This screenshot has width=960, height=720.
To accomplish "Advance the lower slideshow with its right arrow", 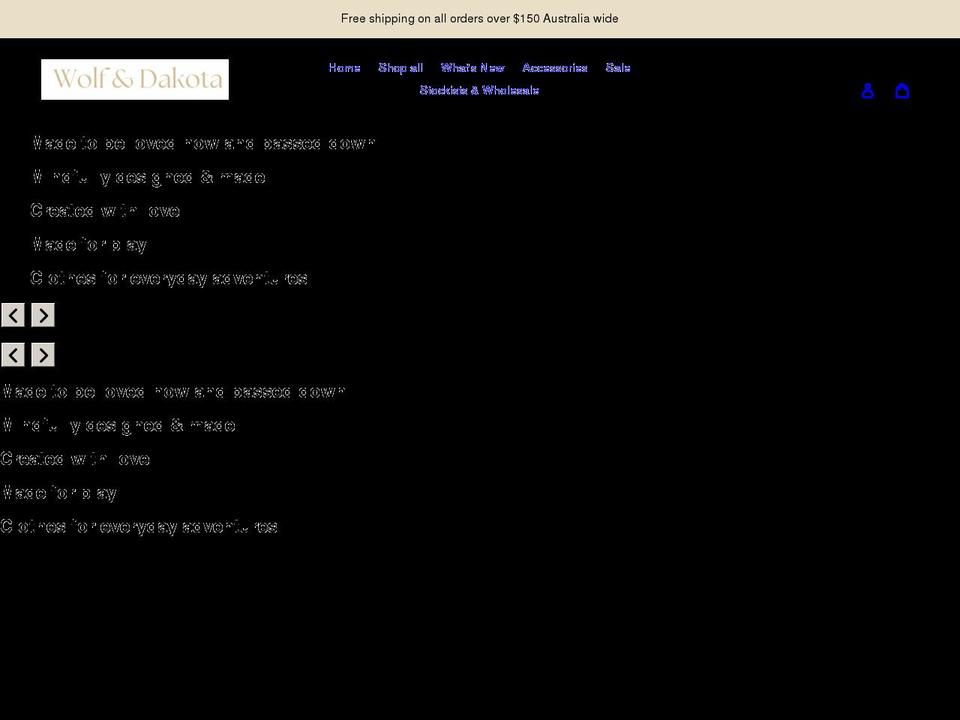I will (43, 355).
